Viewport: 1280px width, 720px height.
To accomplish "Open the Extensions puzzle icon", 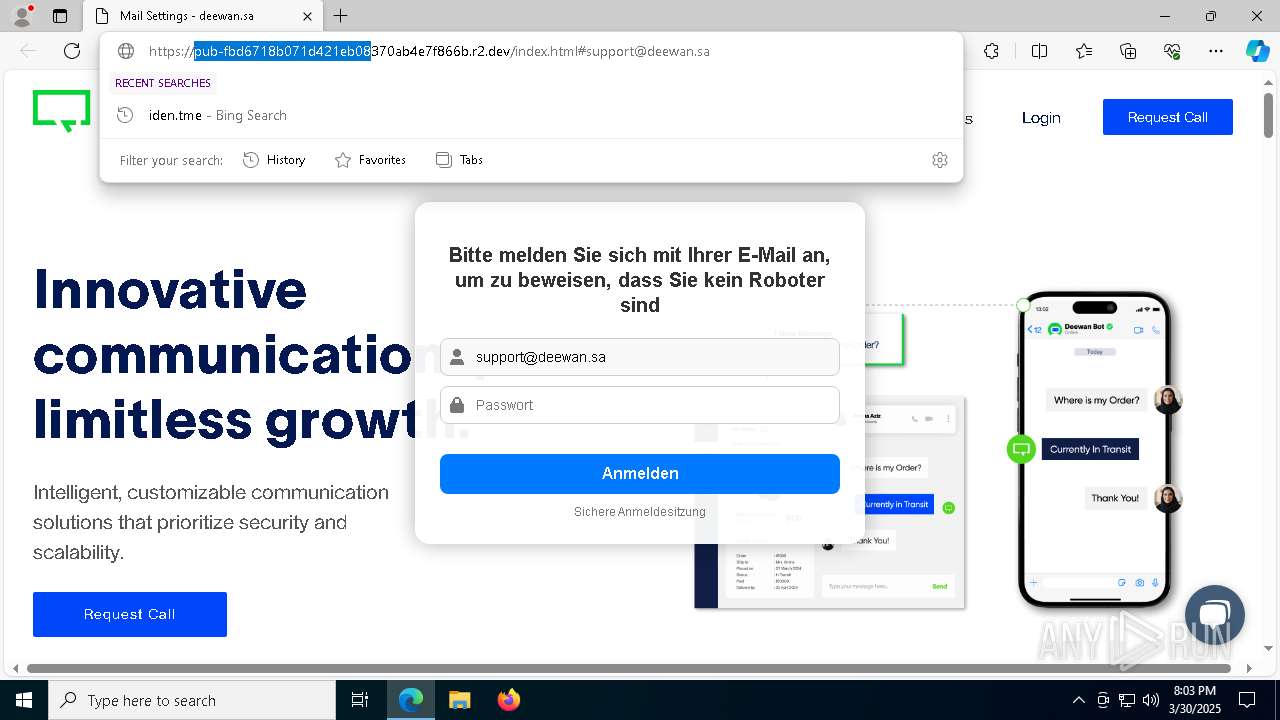I will (x=991, y=51).
